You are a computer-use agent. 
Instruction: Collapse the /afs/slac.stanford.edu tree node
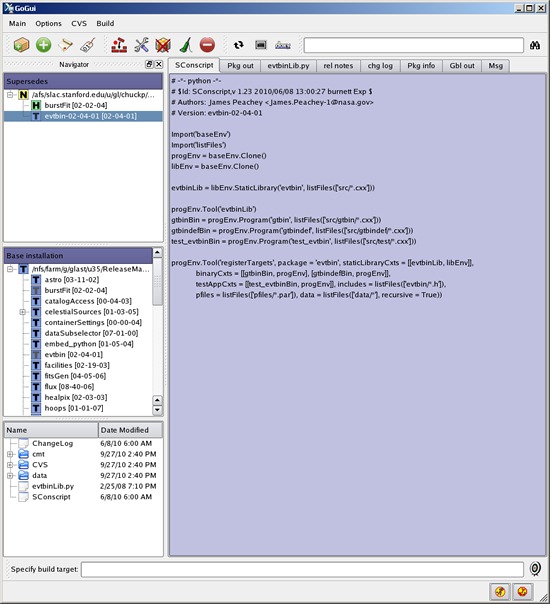[x=10, y=95]
